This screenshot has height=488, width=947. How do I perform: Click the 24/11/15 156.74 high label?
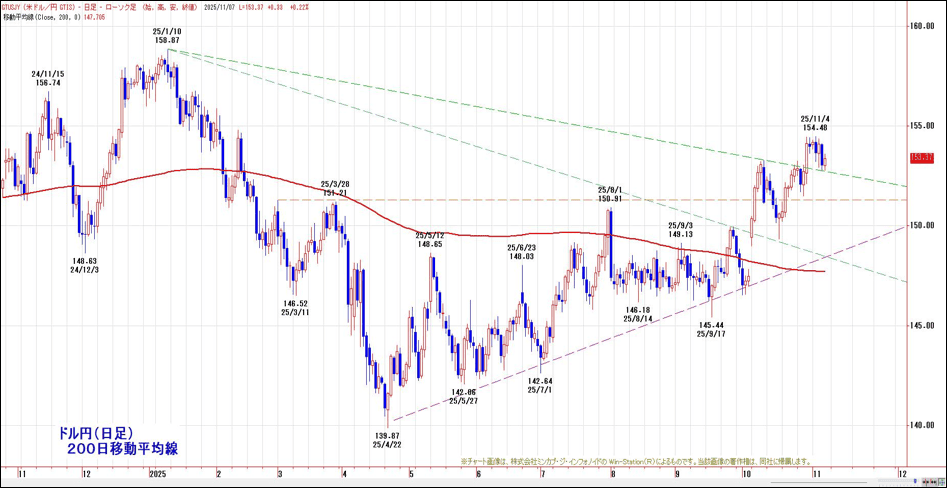(x=47, y=79)
